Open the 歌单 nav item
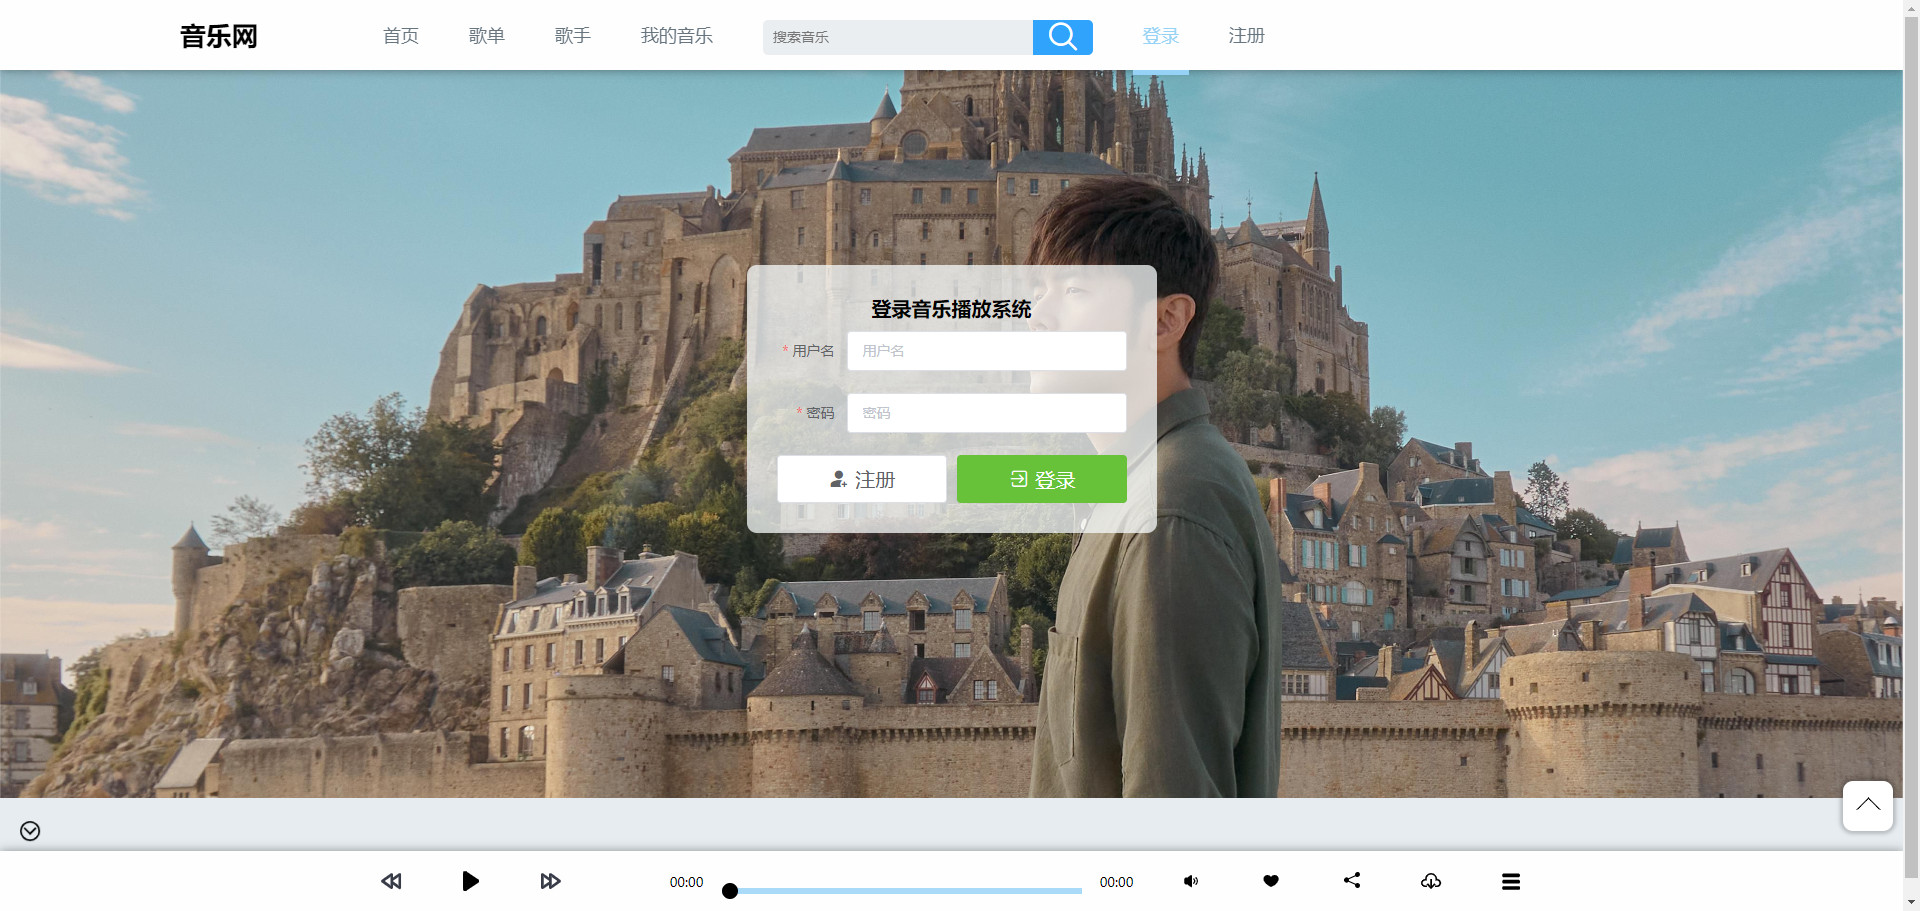1920x911 pixels. tap(487, 36)
